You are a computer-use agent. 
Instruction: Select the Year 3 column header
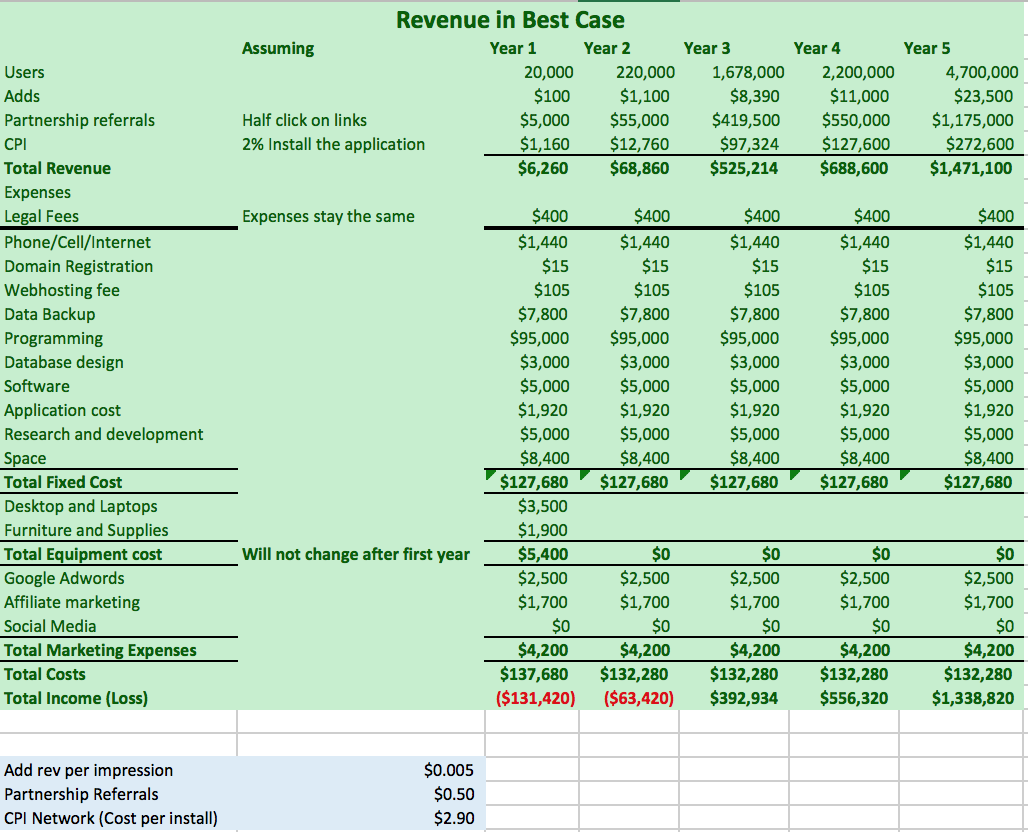(x=706, y=48)
